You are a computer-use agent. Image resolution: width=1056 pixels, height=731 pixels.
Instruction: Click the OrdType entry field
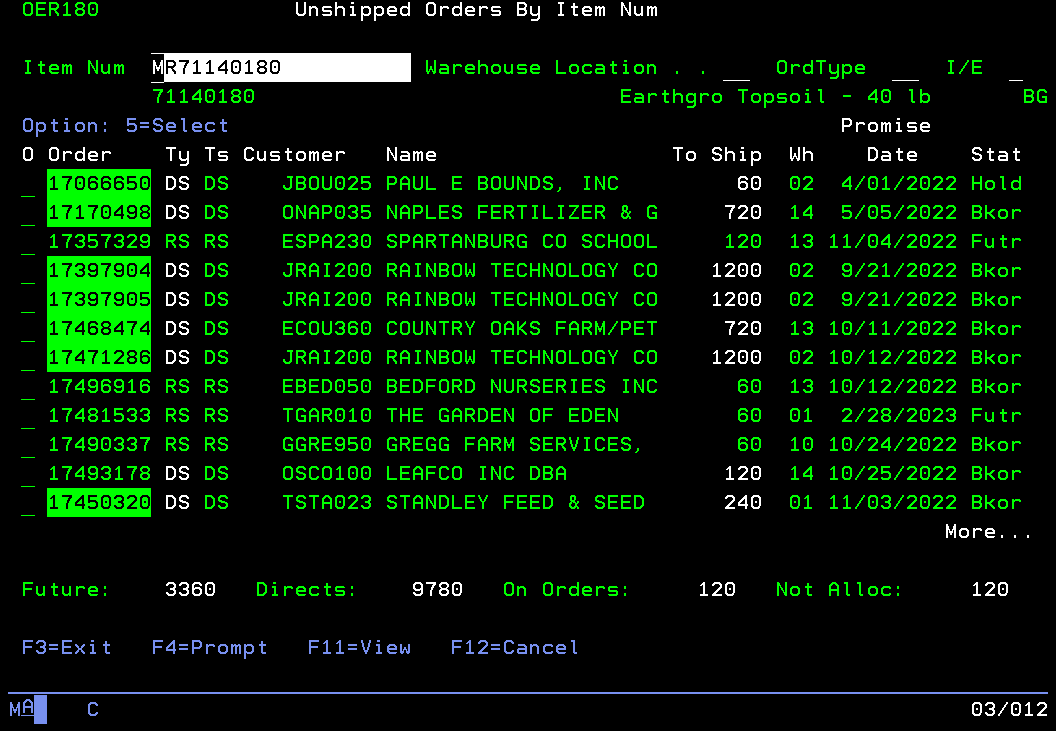pos(905,69)
